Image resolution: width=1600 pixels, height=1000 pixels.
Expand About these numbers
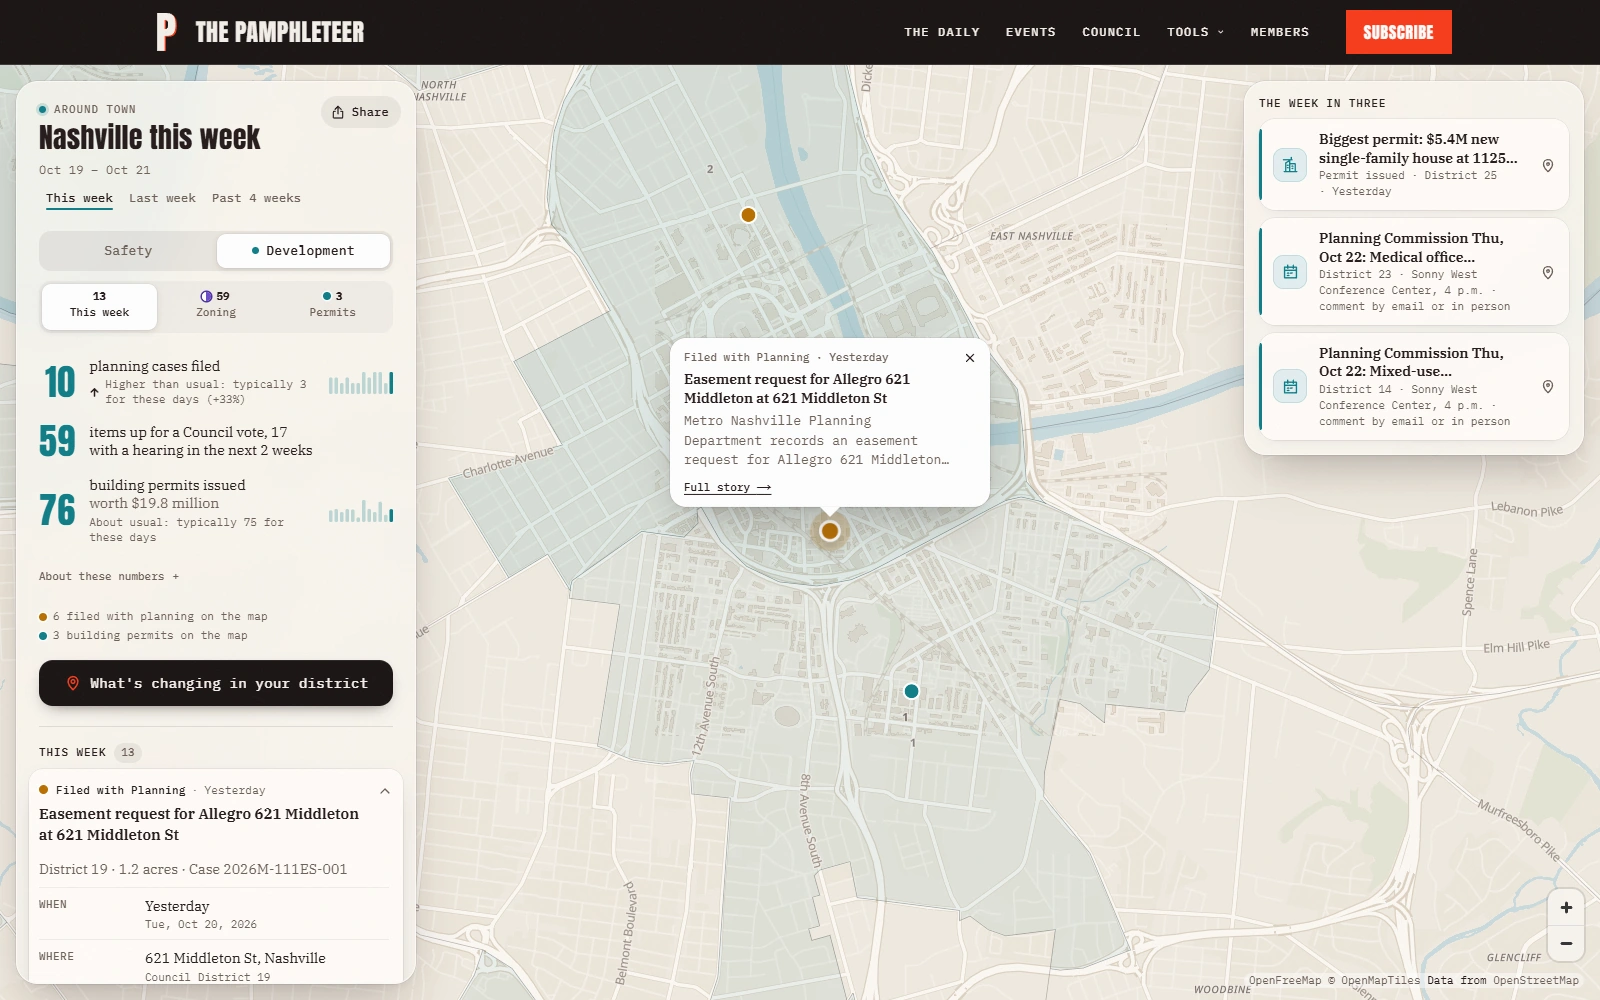[109, 577]
